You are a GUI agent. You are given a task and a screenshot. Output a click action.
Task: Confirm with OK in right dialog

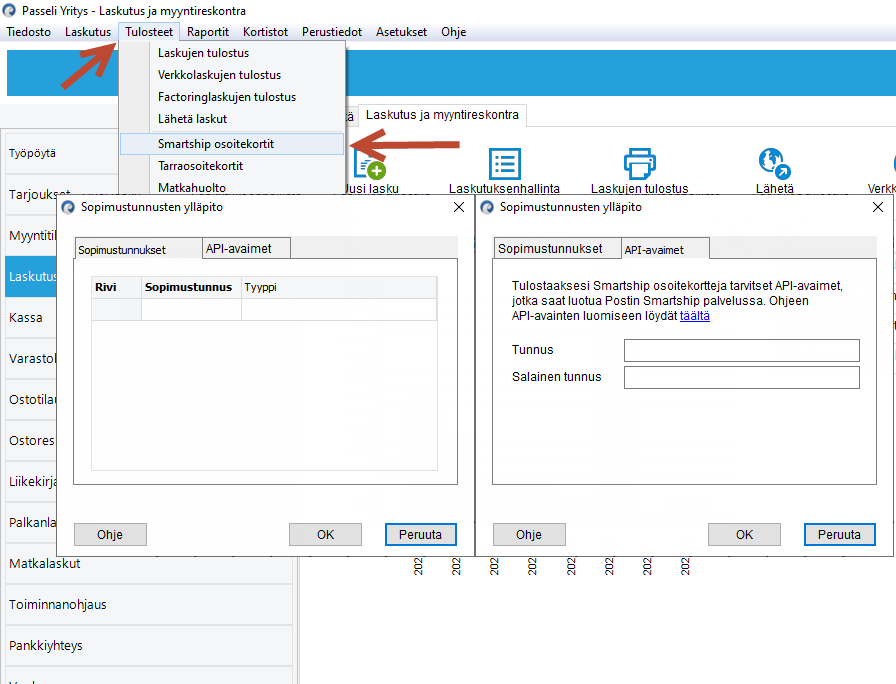click(x=744, y=535)
